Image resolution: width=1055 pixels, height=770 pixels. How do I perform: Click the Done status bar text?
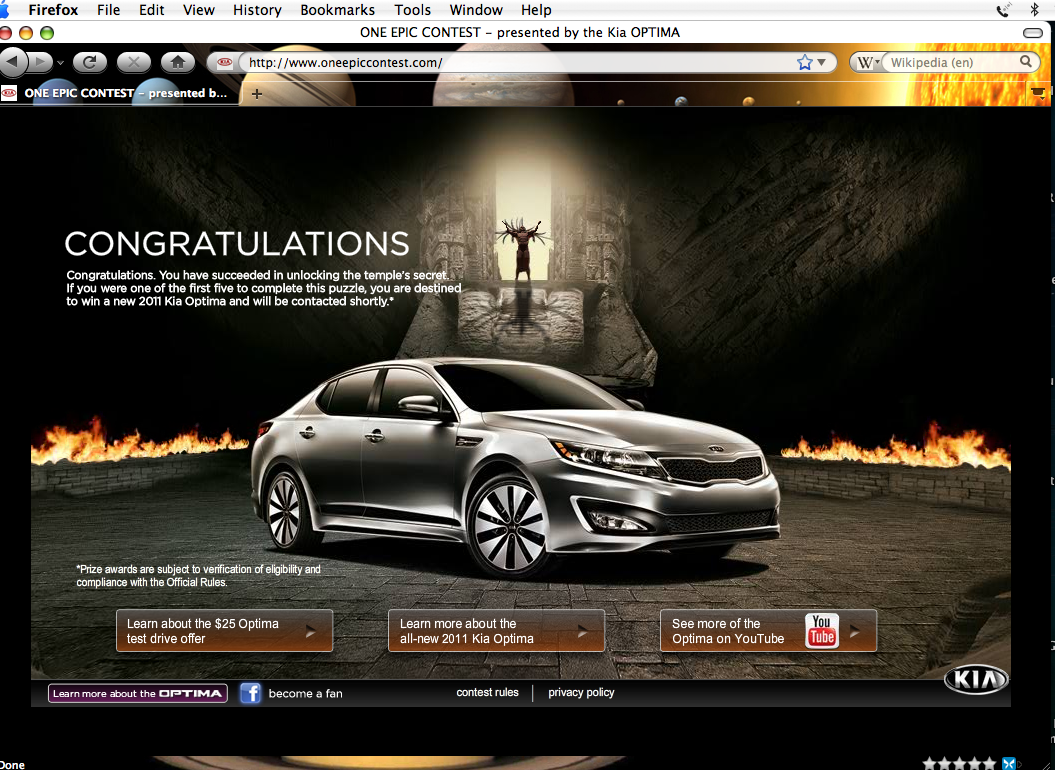pos(12,765)
